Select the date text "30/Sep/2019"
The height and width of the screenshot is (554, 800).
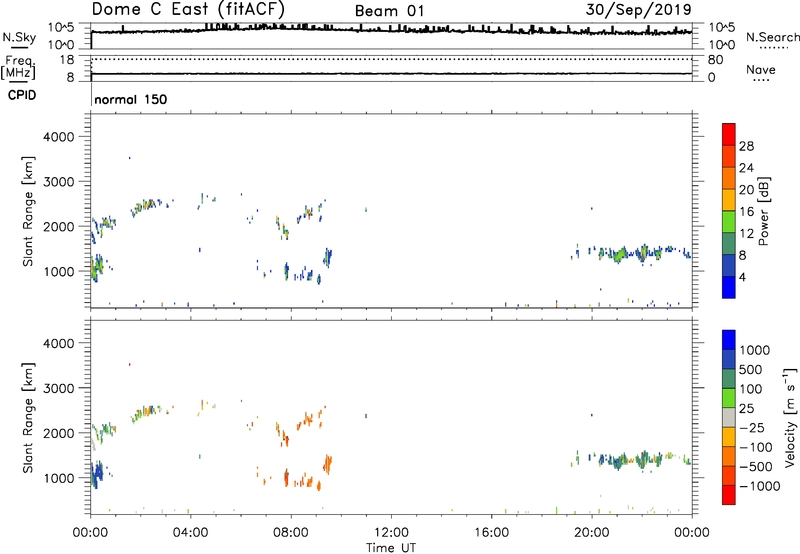[638, 9]
